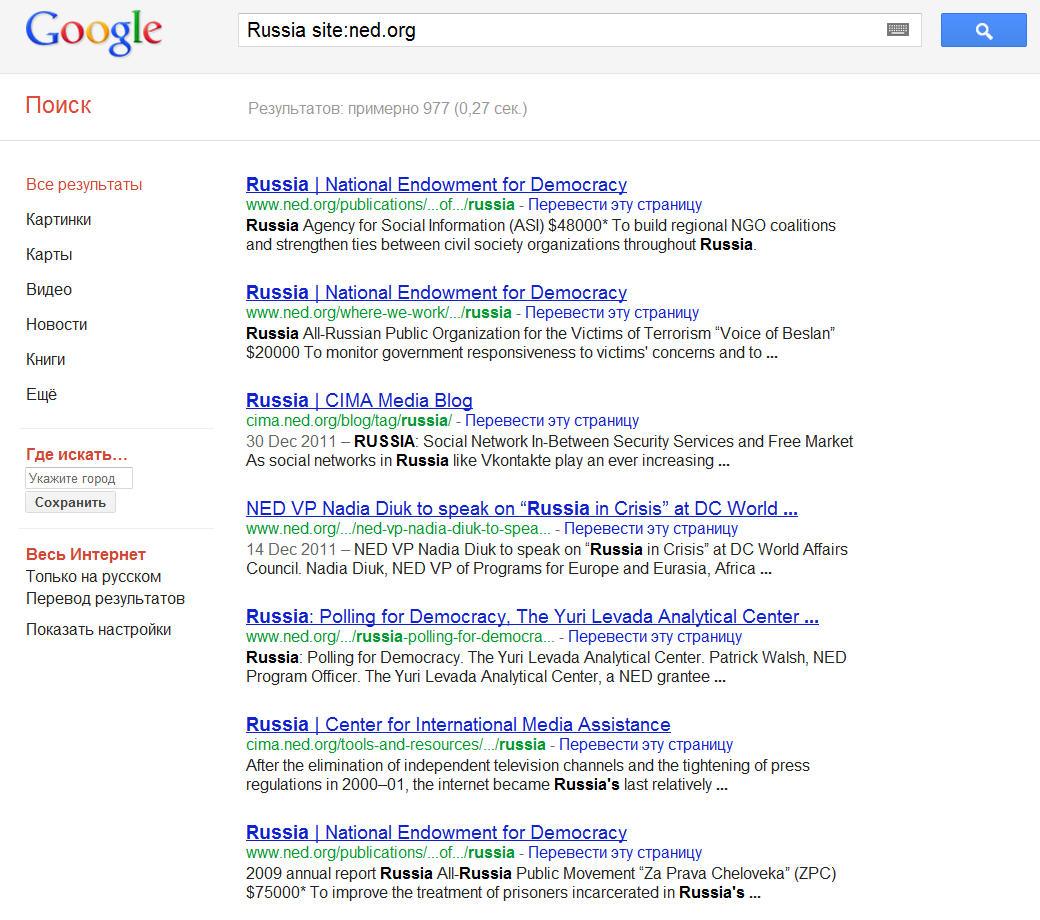This screenshot has width=1040, height=920.
Task: Focus the search box containing 'Russia site:ned.org'
Action: coord(579,30)
